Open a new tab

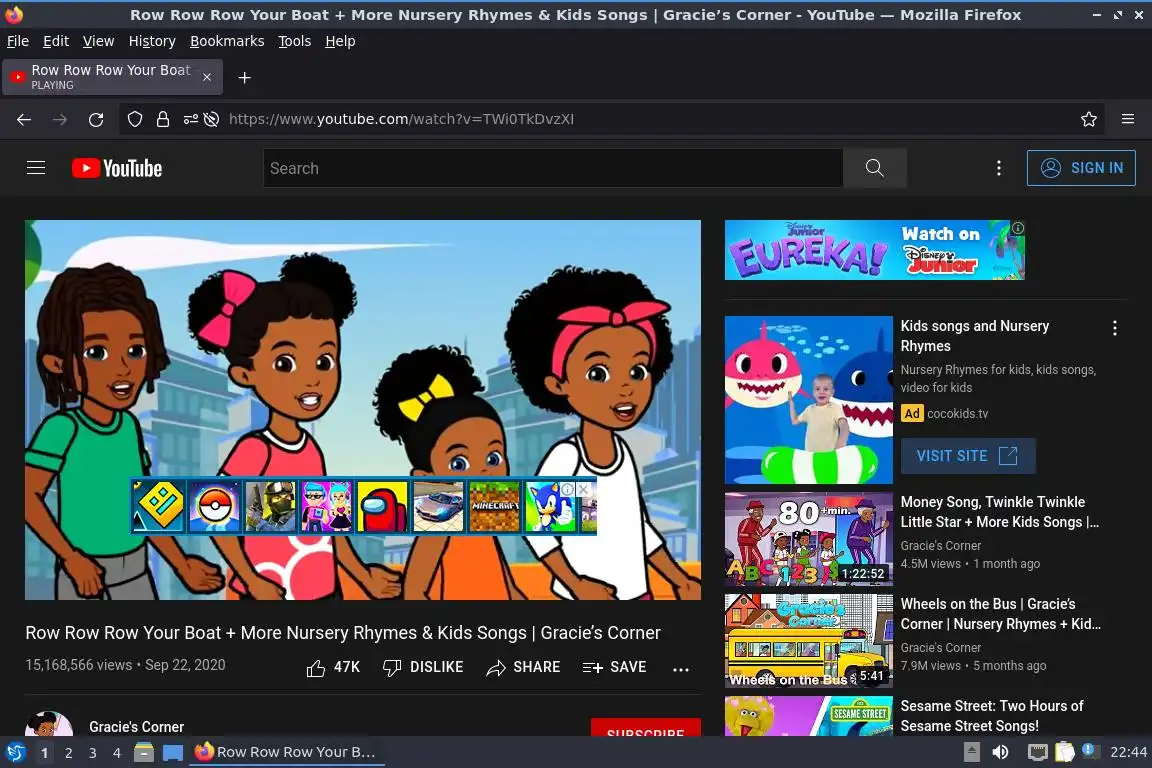[245, 77]
